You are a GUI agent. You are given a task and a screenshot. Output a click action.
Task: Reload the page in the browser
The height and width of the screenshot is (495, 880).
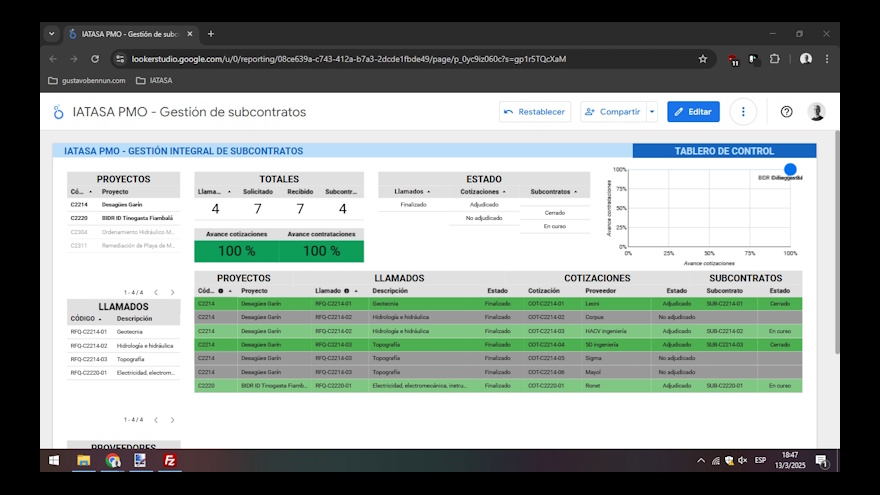tap(95, 59)
